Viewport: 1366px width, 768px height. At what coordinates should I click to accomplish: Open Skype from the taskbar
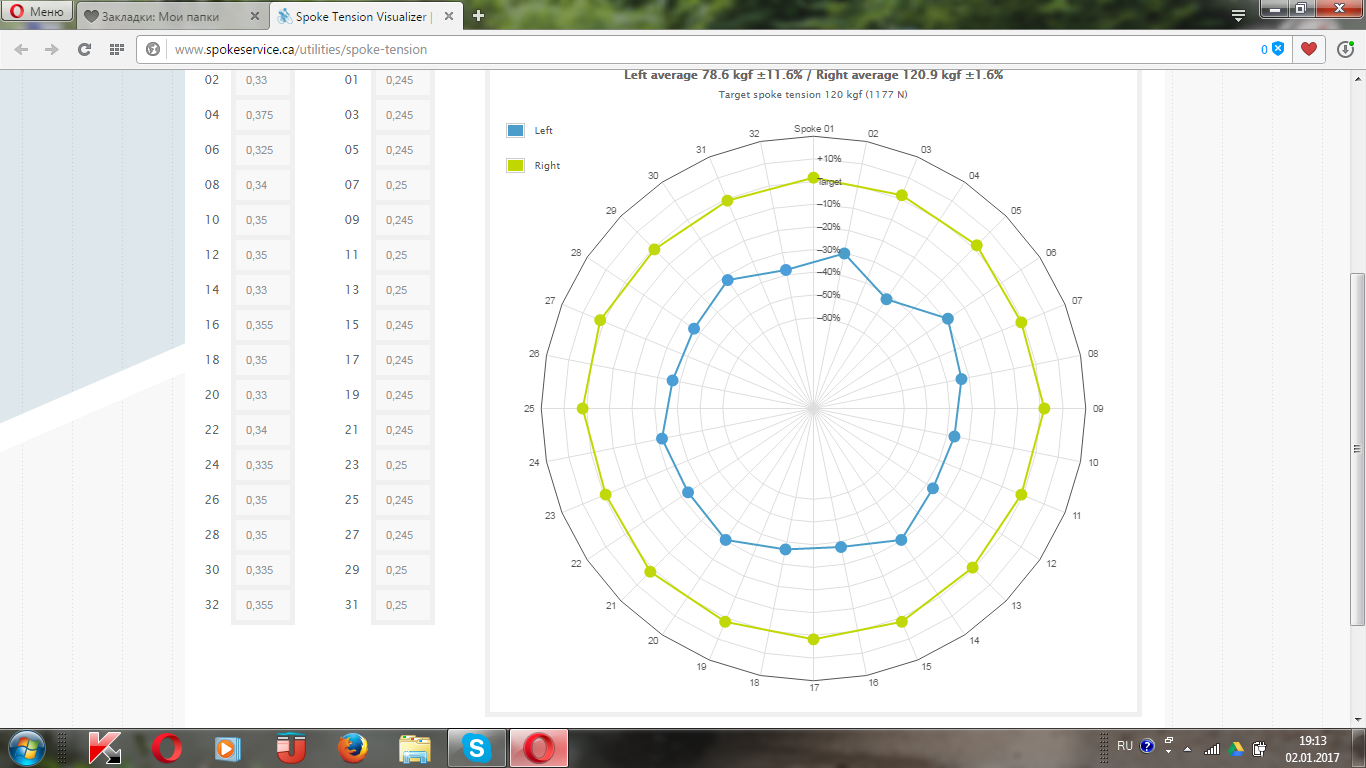pyautogui.click(x=477, y=747)
